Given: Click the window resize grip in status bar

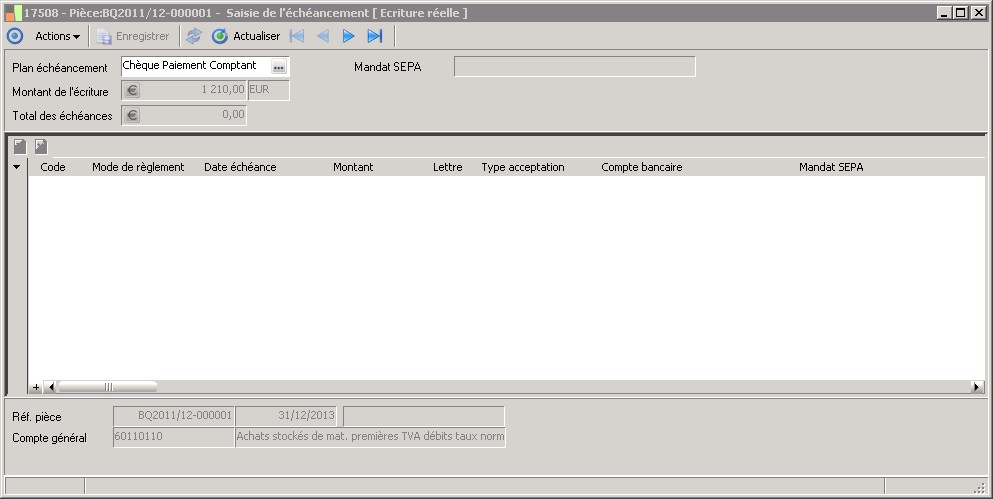Looking at the screenshot, I should (x=979, y=487).
